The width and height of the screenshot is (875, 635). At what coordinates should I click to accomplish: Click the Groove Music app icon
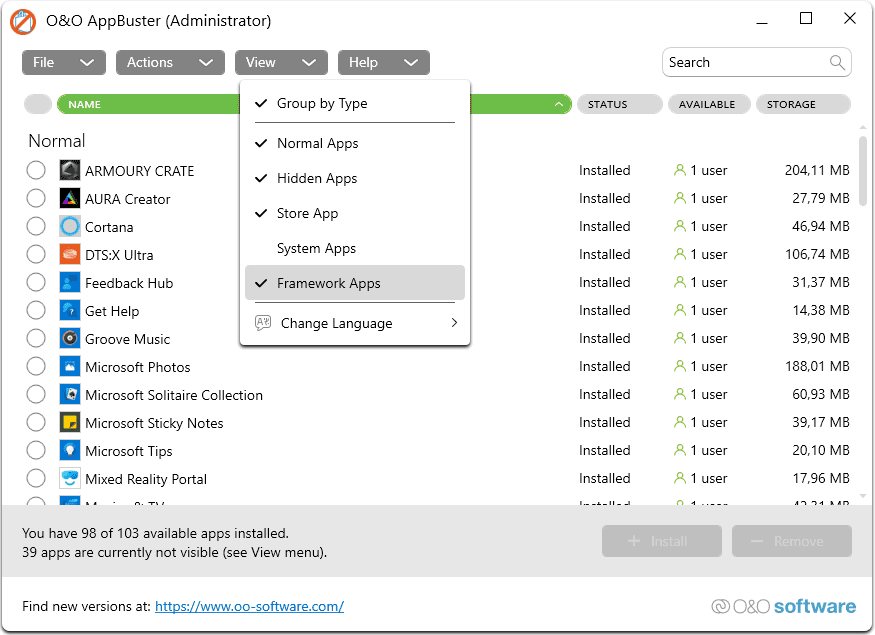click(x=69, y=338)
